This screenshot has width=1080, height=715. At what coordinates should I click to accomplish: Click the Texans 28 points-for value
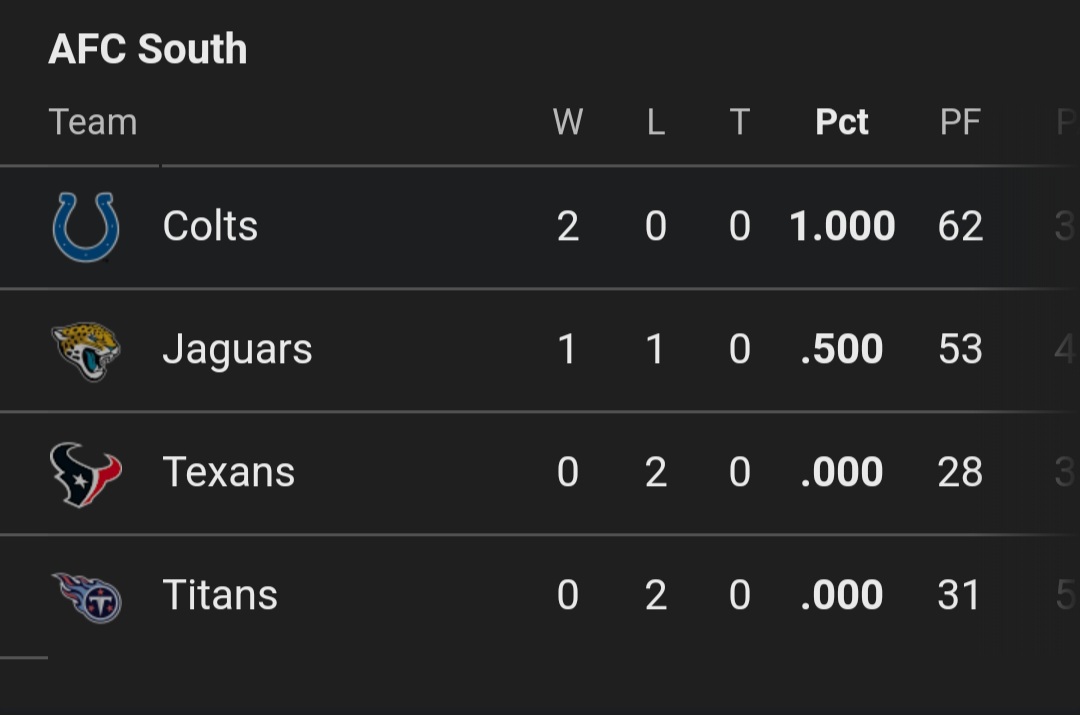click(960, 473)
